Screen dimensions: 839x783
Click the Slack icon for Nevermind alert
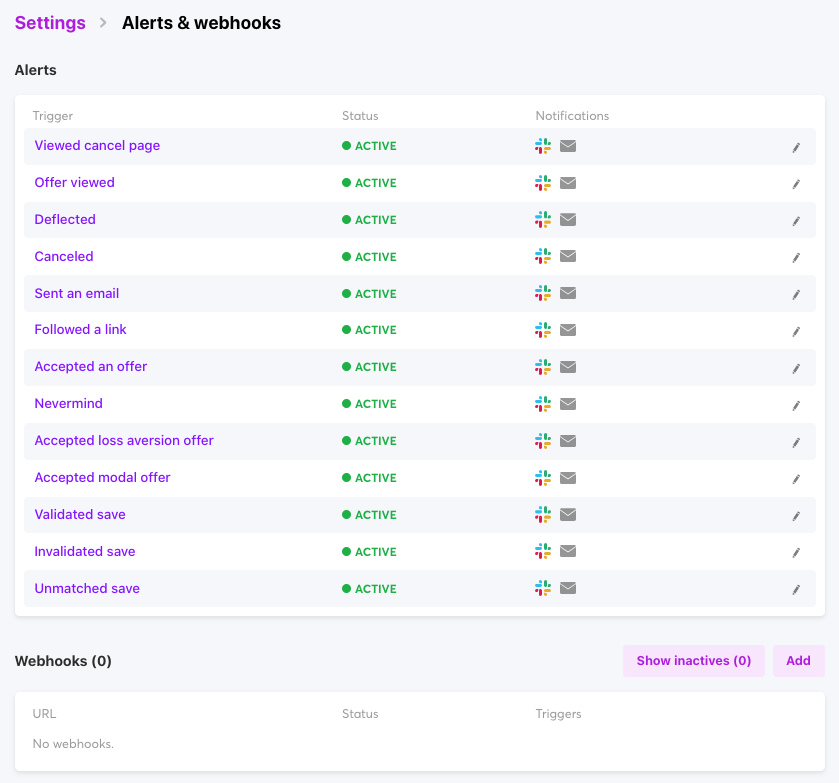543,404
